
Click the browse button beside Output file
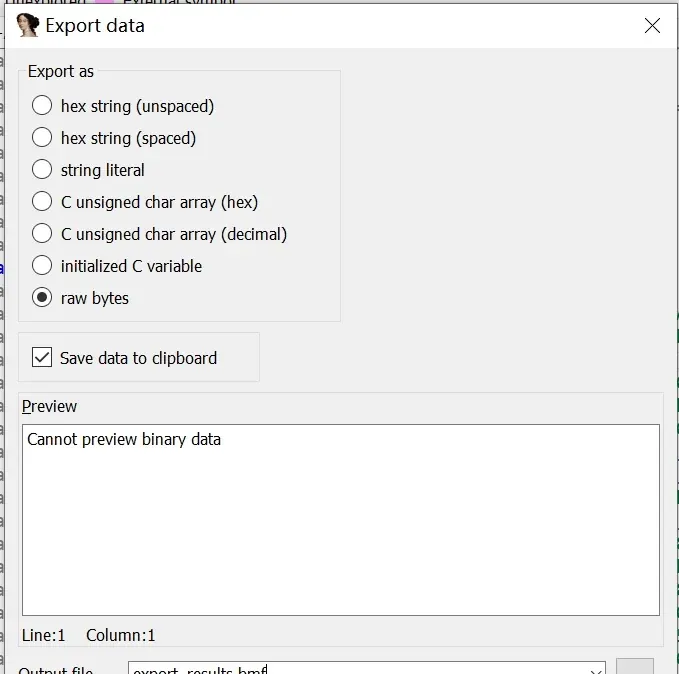(x=635, y=667)
